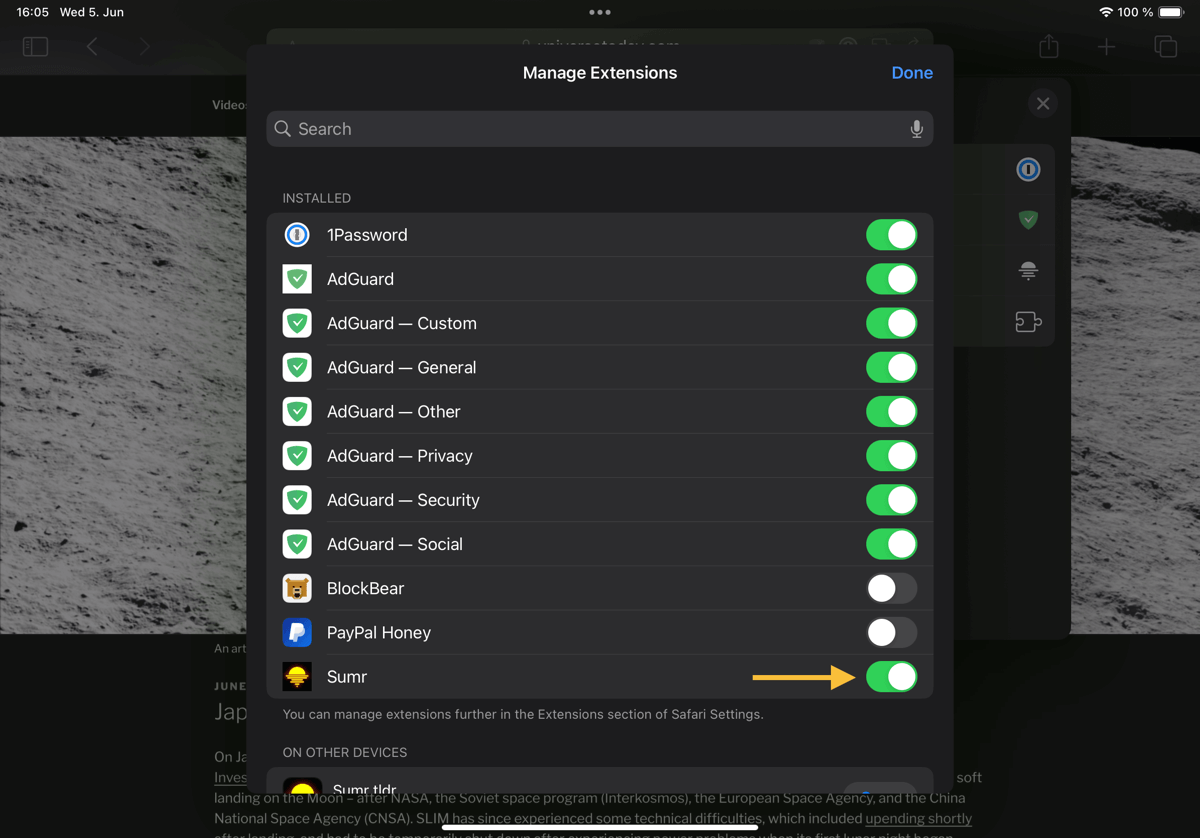Click the PayPal Honey icon

pyautogui.click(x=297, y=632)
